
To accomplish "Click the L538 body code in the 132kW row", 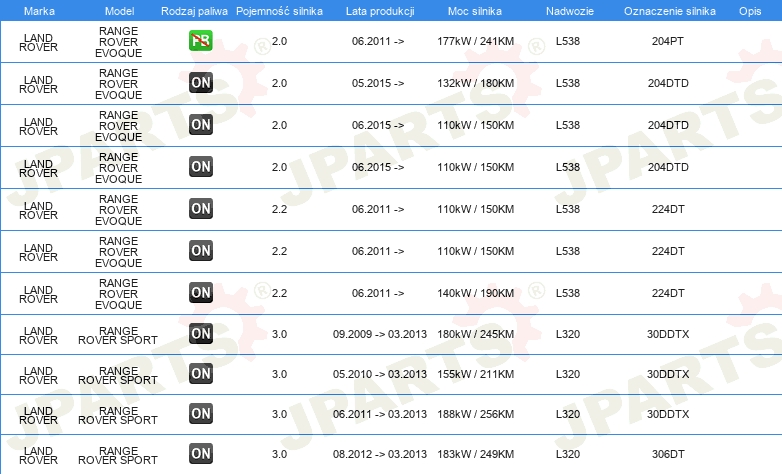I will [568, 83].
